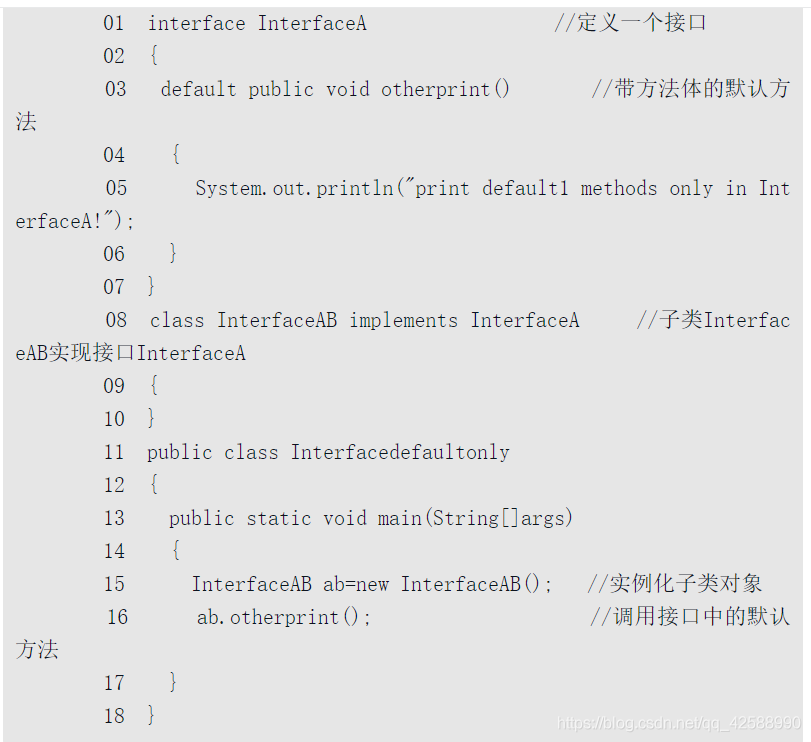This screenshot has height=742, width=811.
Task: Click line number 05
Action: click(116, 188)
